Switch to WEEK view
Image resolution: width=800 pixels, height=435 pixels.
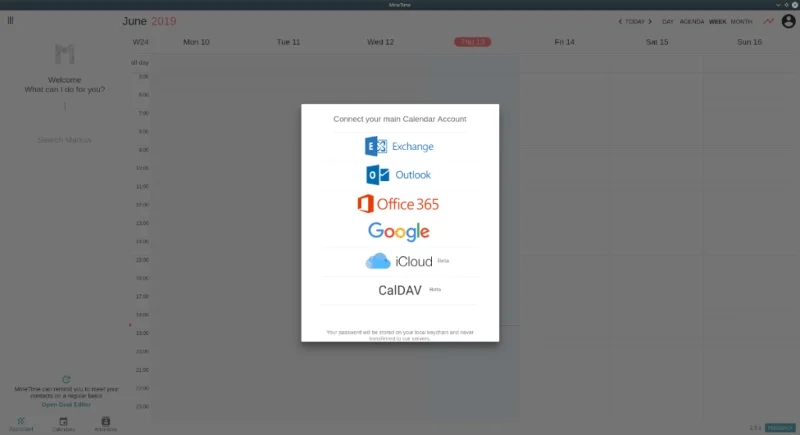click(x=717, y=21)
